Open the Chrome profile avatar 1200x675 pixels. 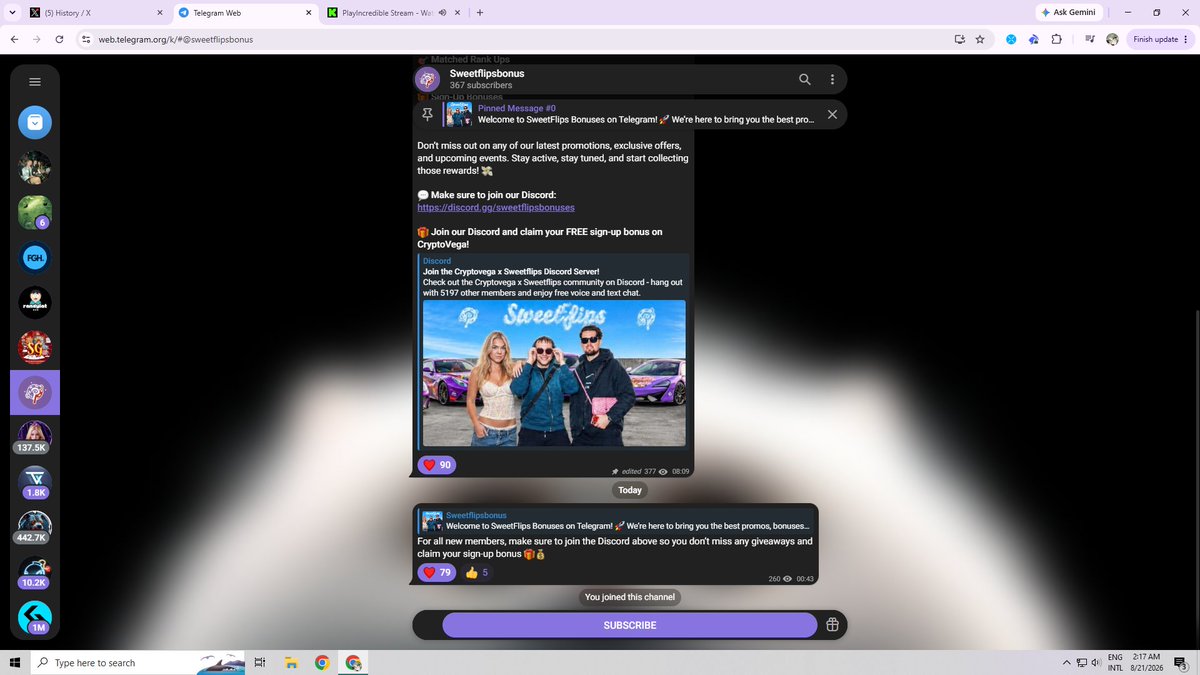pos(1112,39)
